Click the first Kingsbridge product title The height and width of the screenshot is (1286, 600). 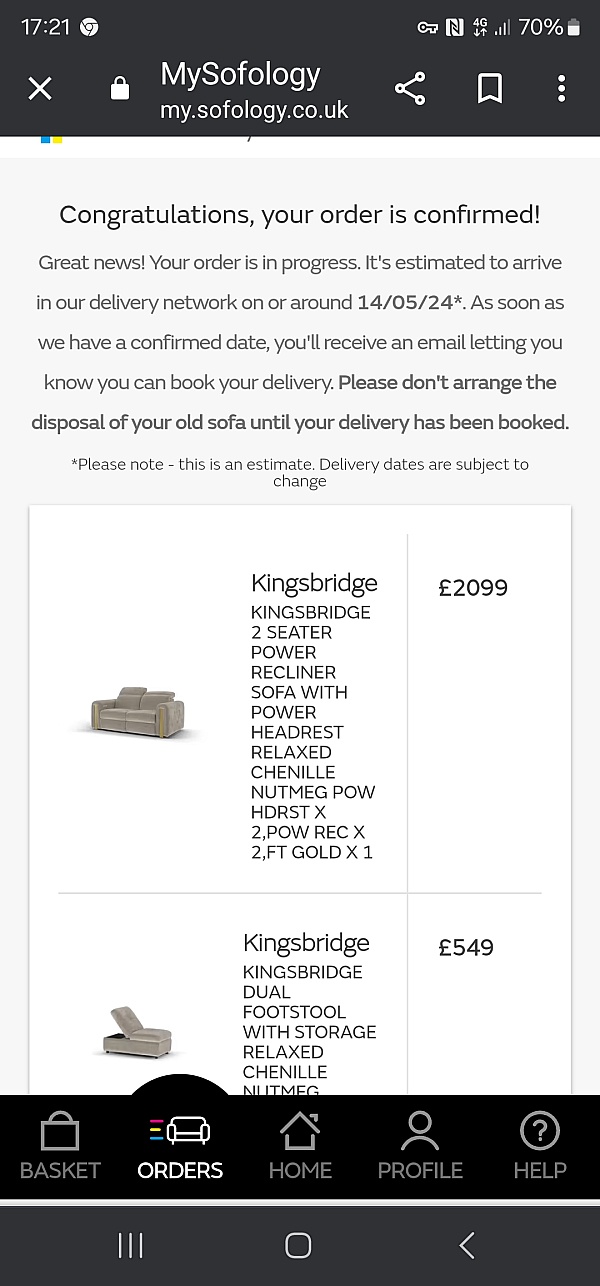click(314, 583)
